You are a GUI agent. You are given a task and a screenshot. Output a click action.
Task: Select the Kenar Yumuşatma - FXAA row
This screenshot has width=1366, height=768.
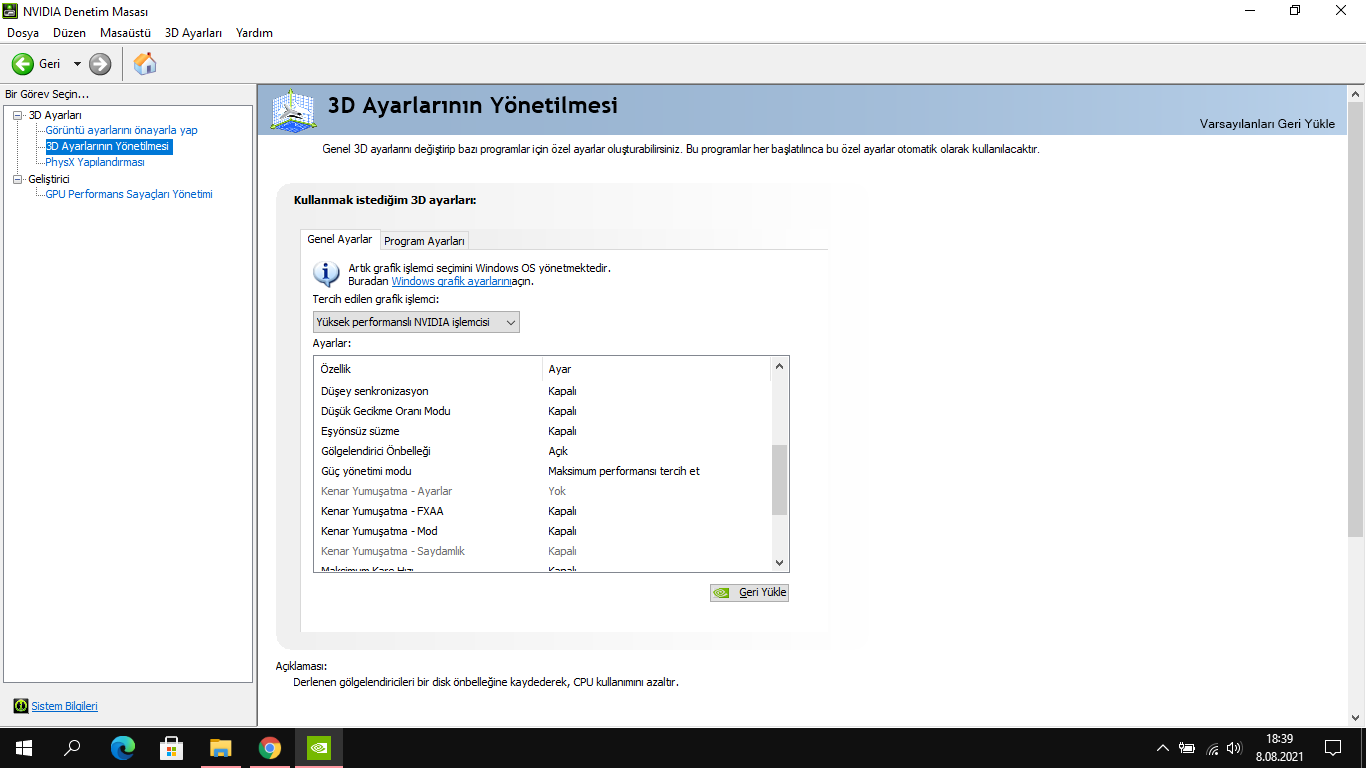coord(543,511)
